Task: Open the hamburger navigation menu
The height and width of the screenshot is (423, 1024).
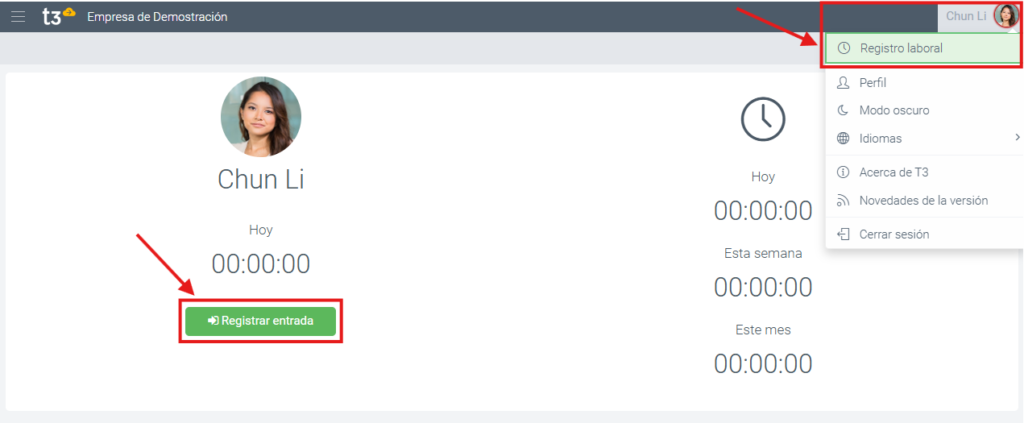Action: (x=18, y=16)
